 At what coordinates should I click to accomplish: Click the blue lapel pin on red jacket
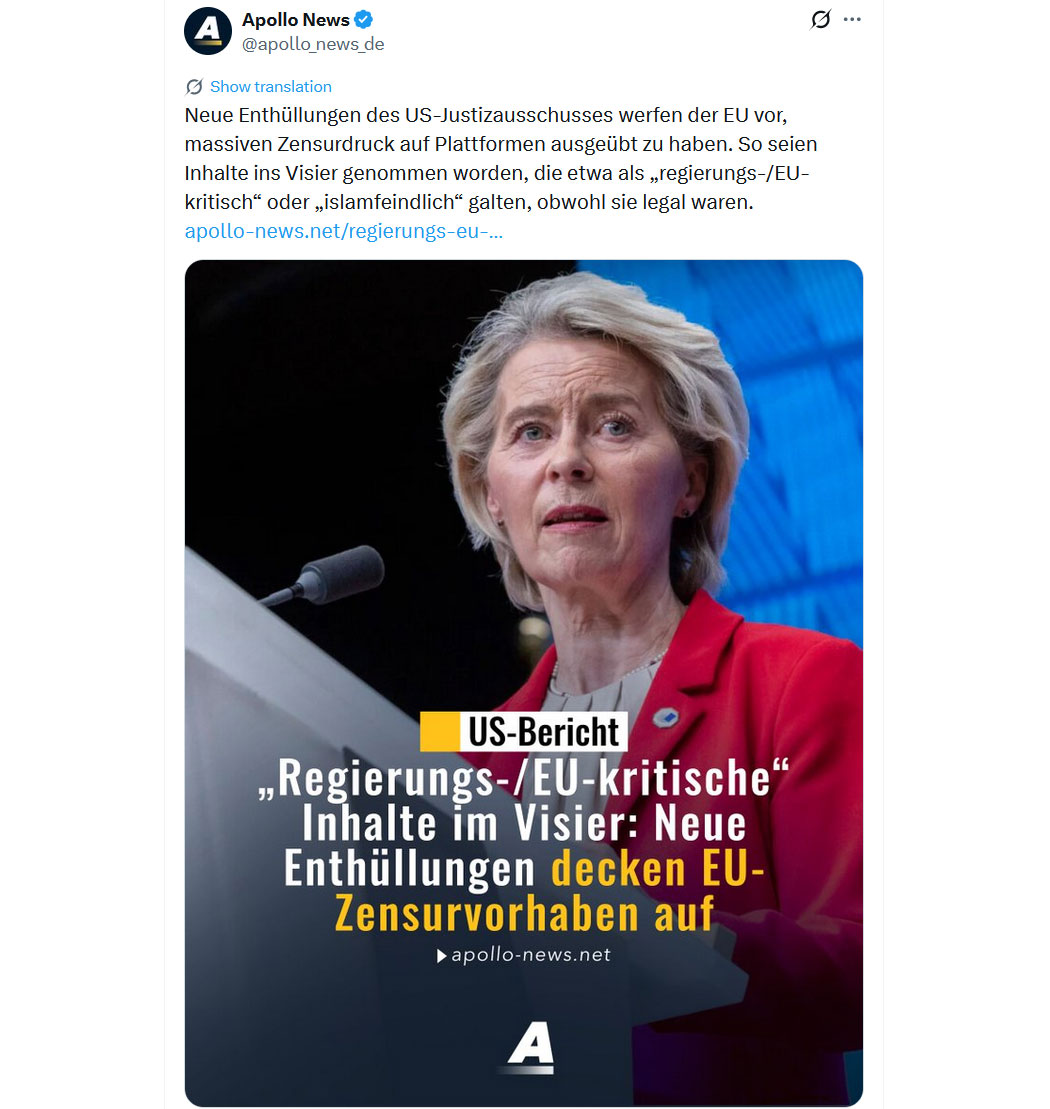tap(665, 719)
